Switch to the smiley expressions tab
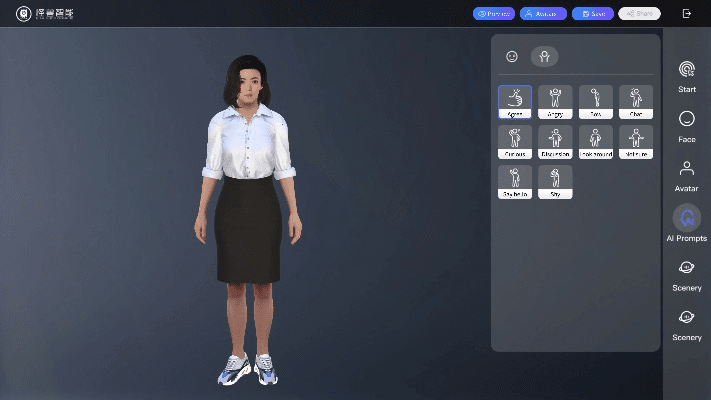 (x=512, y=57)
